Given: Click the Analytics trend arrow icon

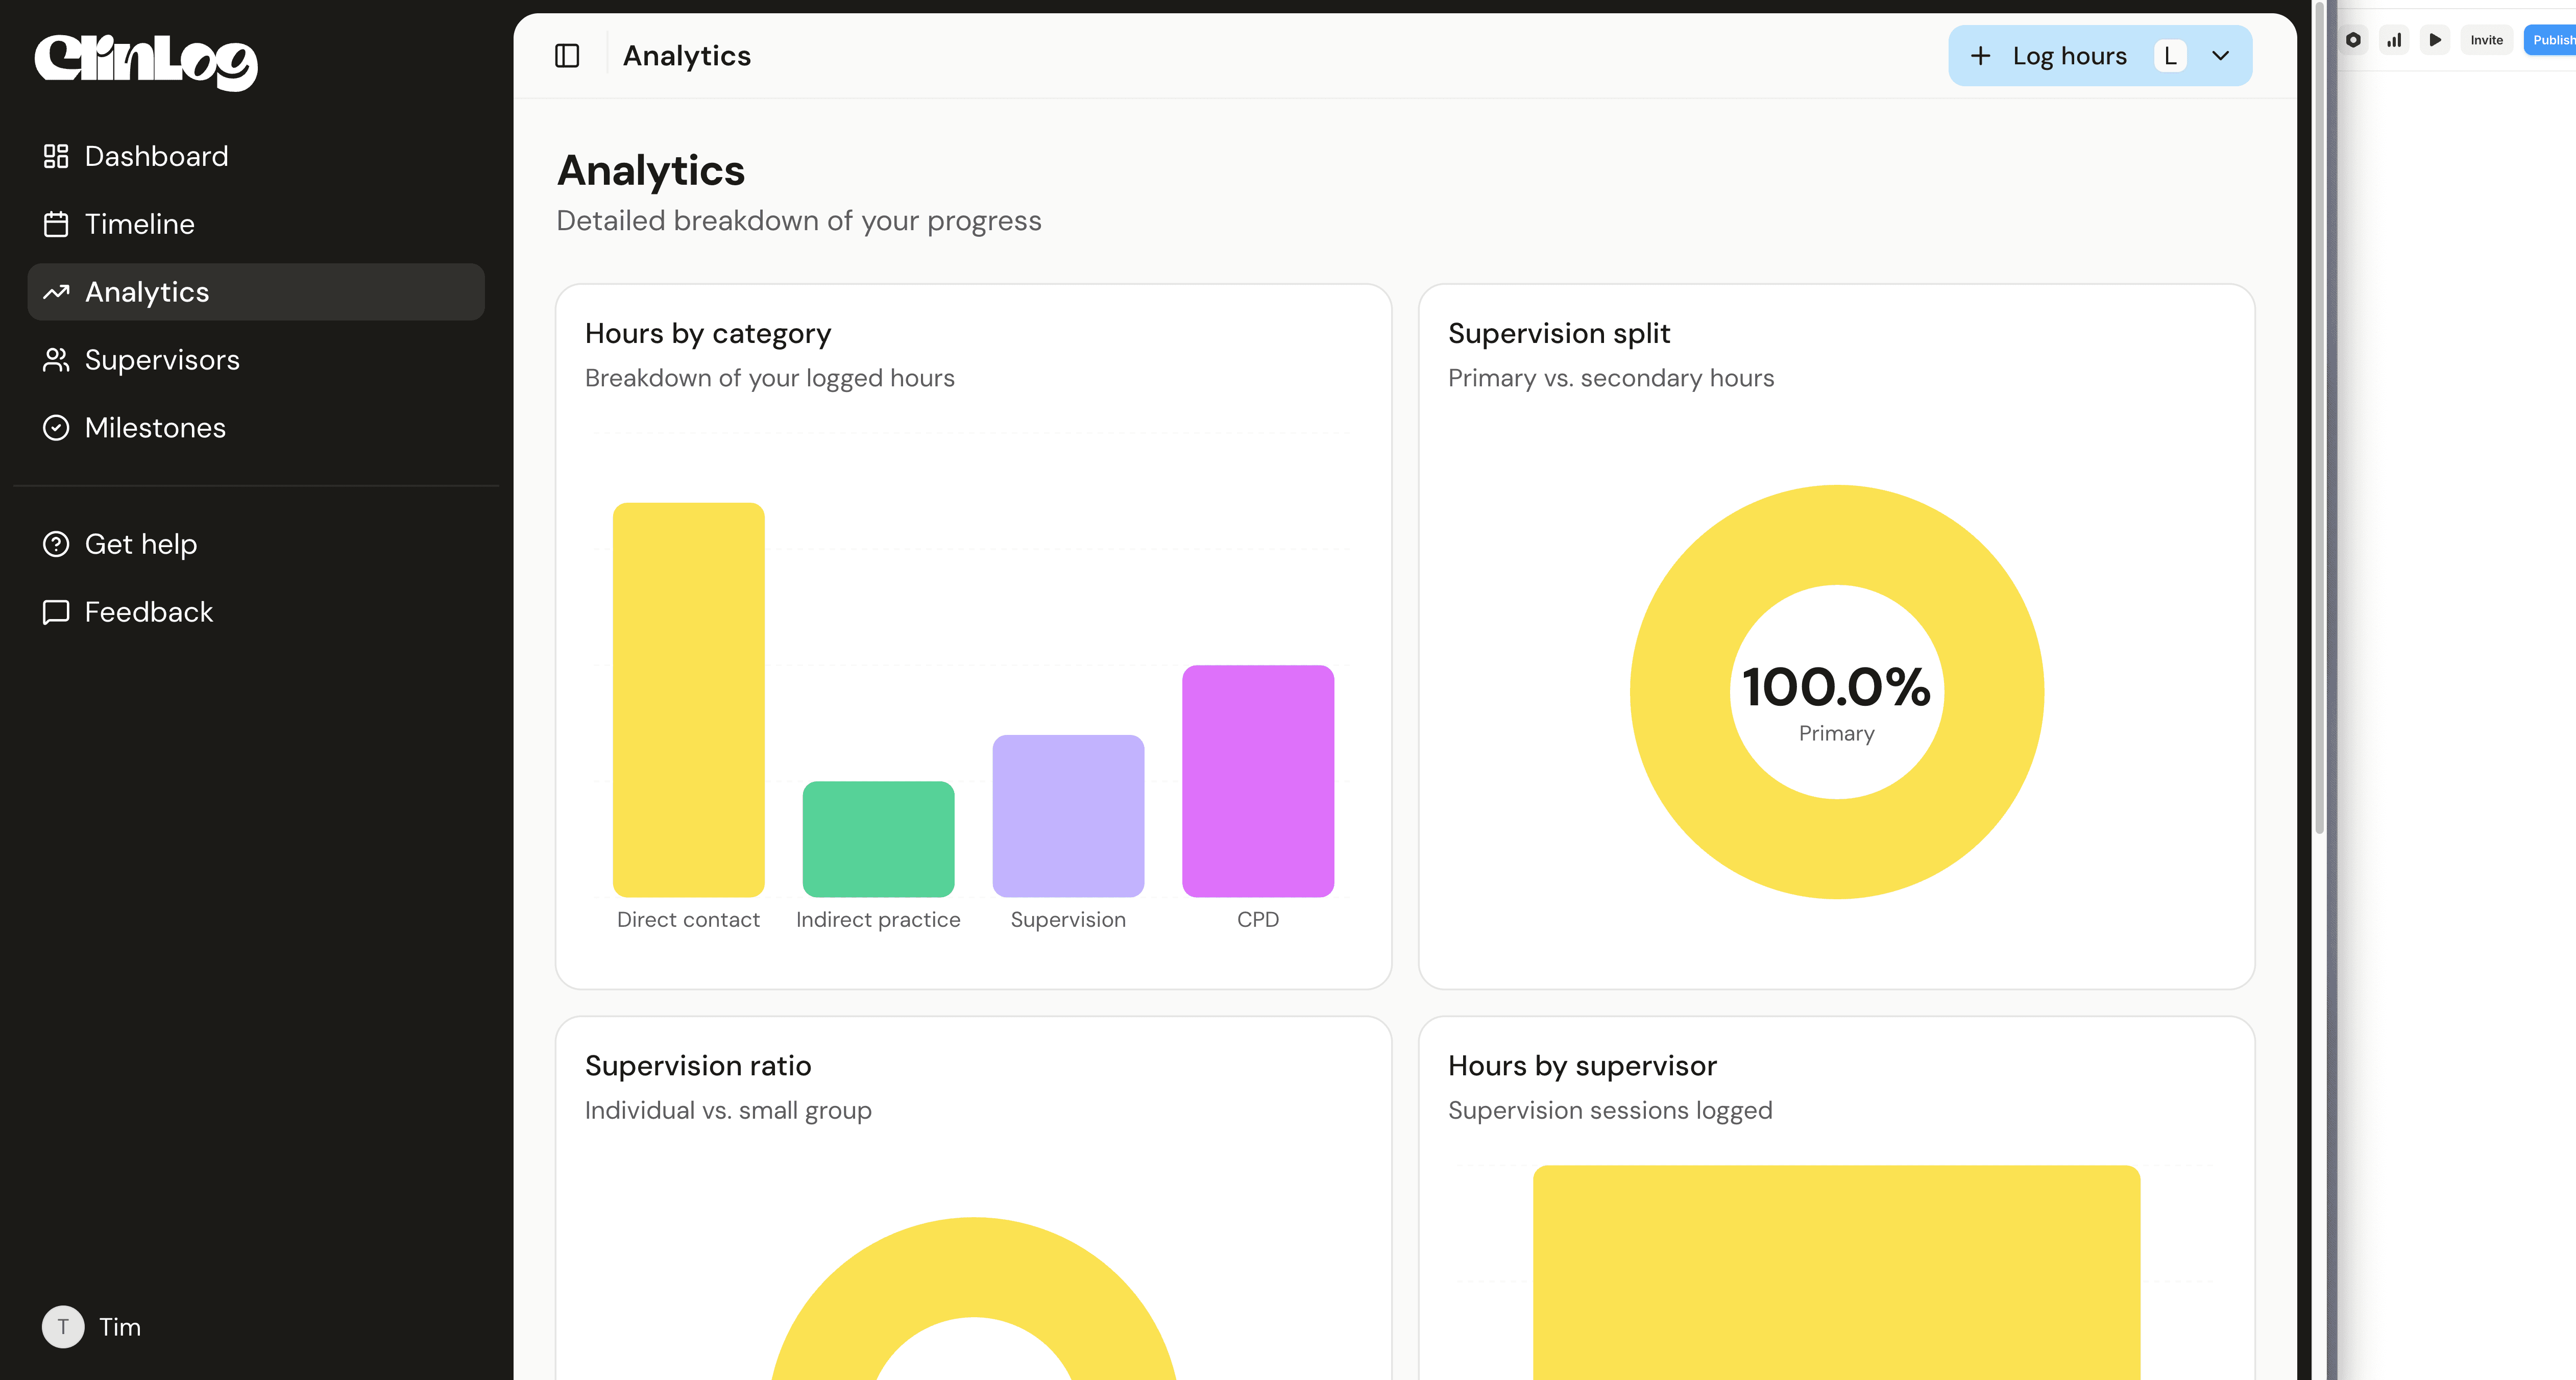Looking at the screenshot, I should pos(56,292).
